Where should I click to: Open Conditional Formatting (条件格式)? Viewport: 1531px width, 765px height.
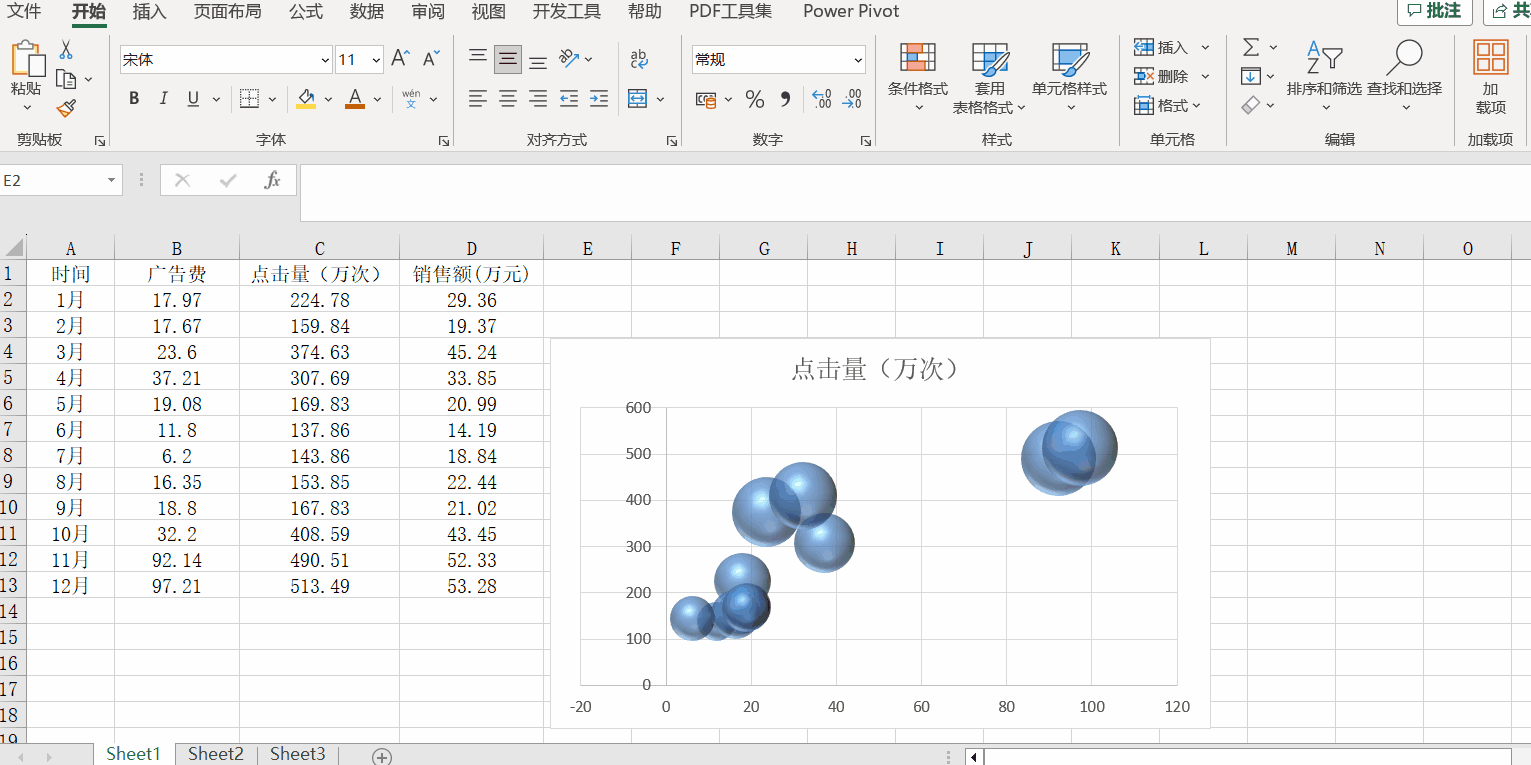click(x=917, y=77)
